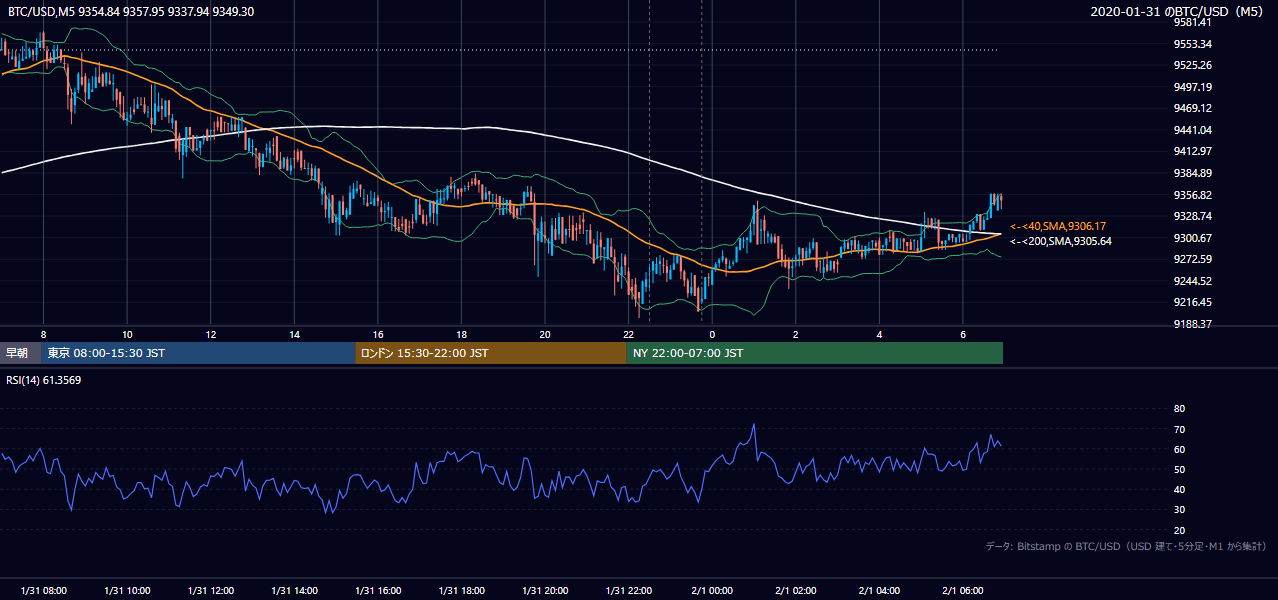
Task: Click the <-<40,SMA,9306.17 label
Action: pos(1058,226)
